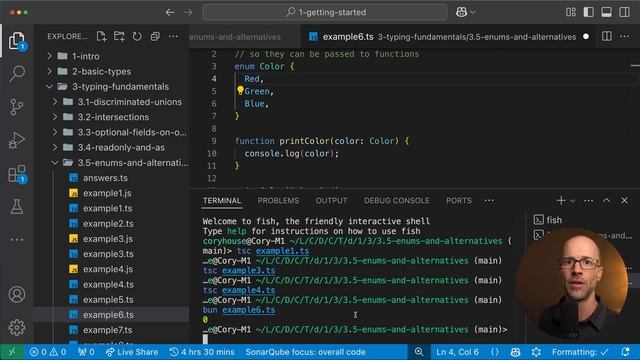This screenshot has width=640, height=360.
Task: Show errors and warnings count
Action: pos(48,352)
